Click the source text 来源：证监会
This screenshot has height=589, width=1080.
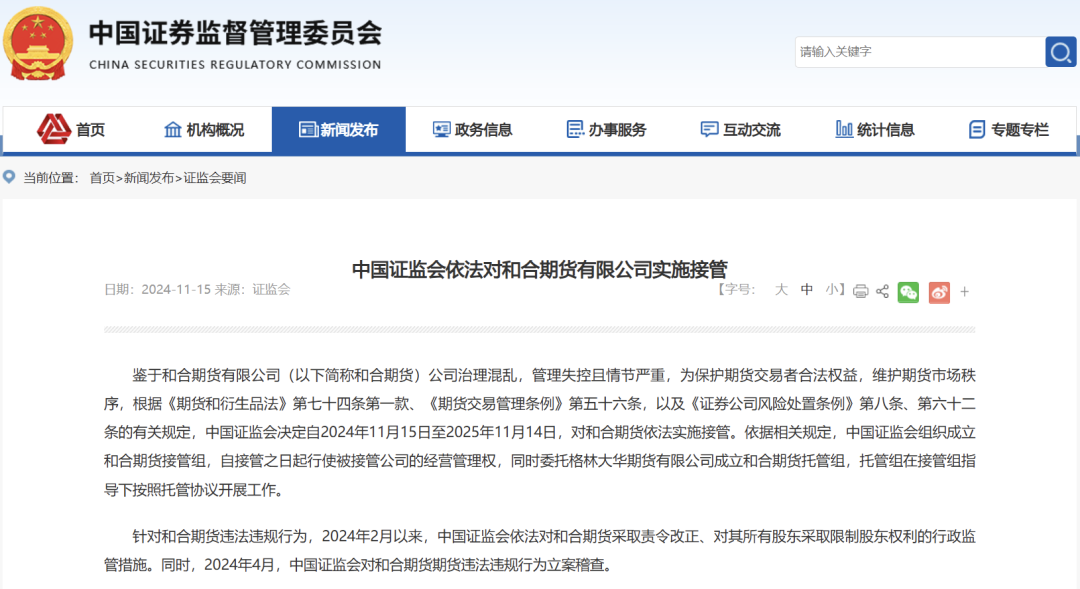tap(253, 289)
